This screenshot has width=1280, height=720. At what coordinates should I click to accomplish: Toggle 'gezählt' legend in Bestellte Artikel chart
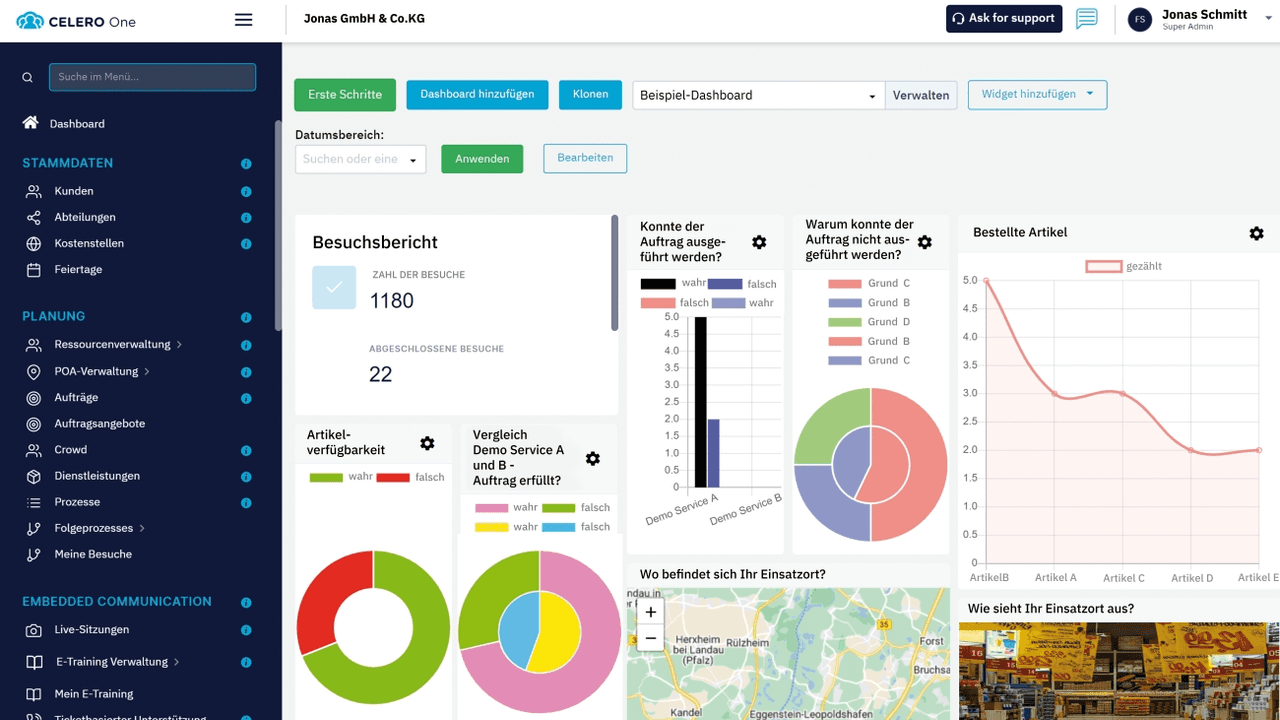[1124, 266]
